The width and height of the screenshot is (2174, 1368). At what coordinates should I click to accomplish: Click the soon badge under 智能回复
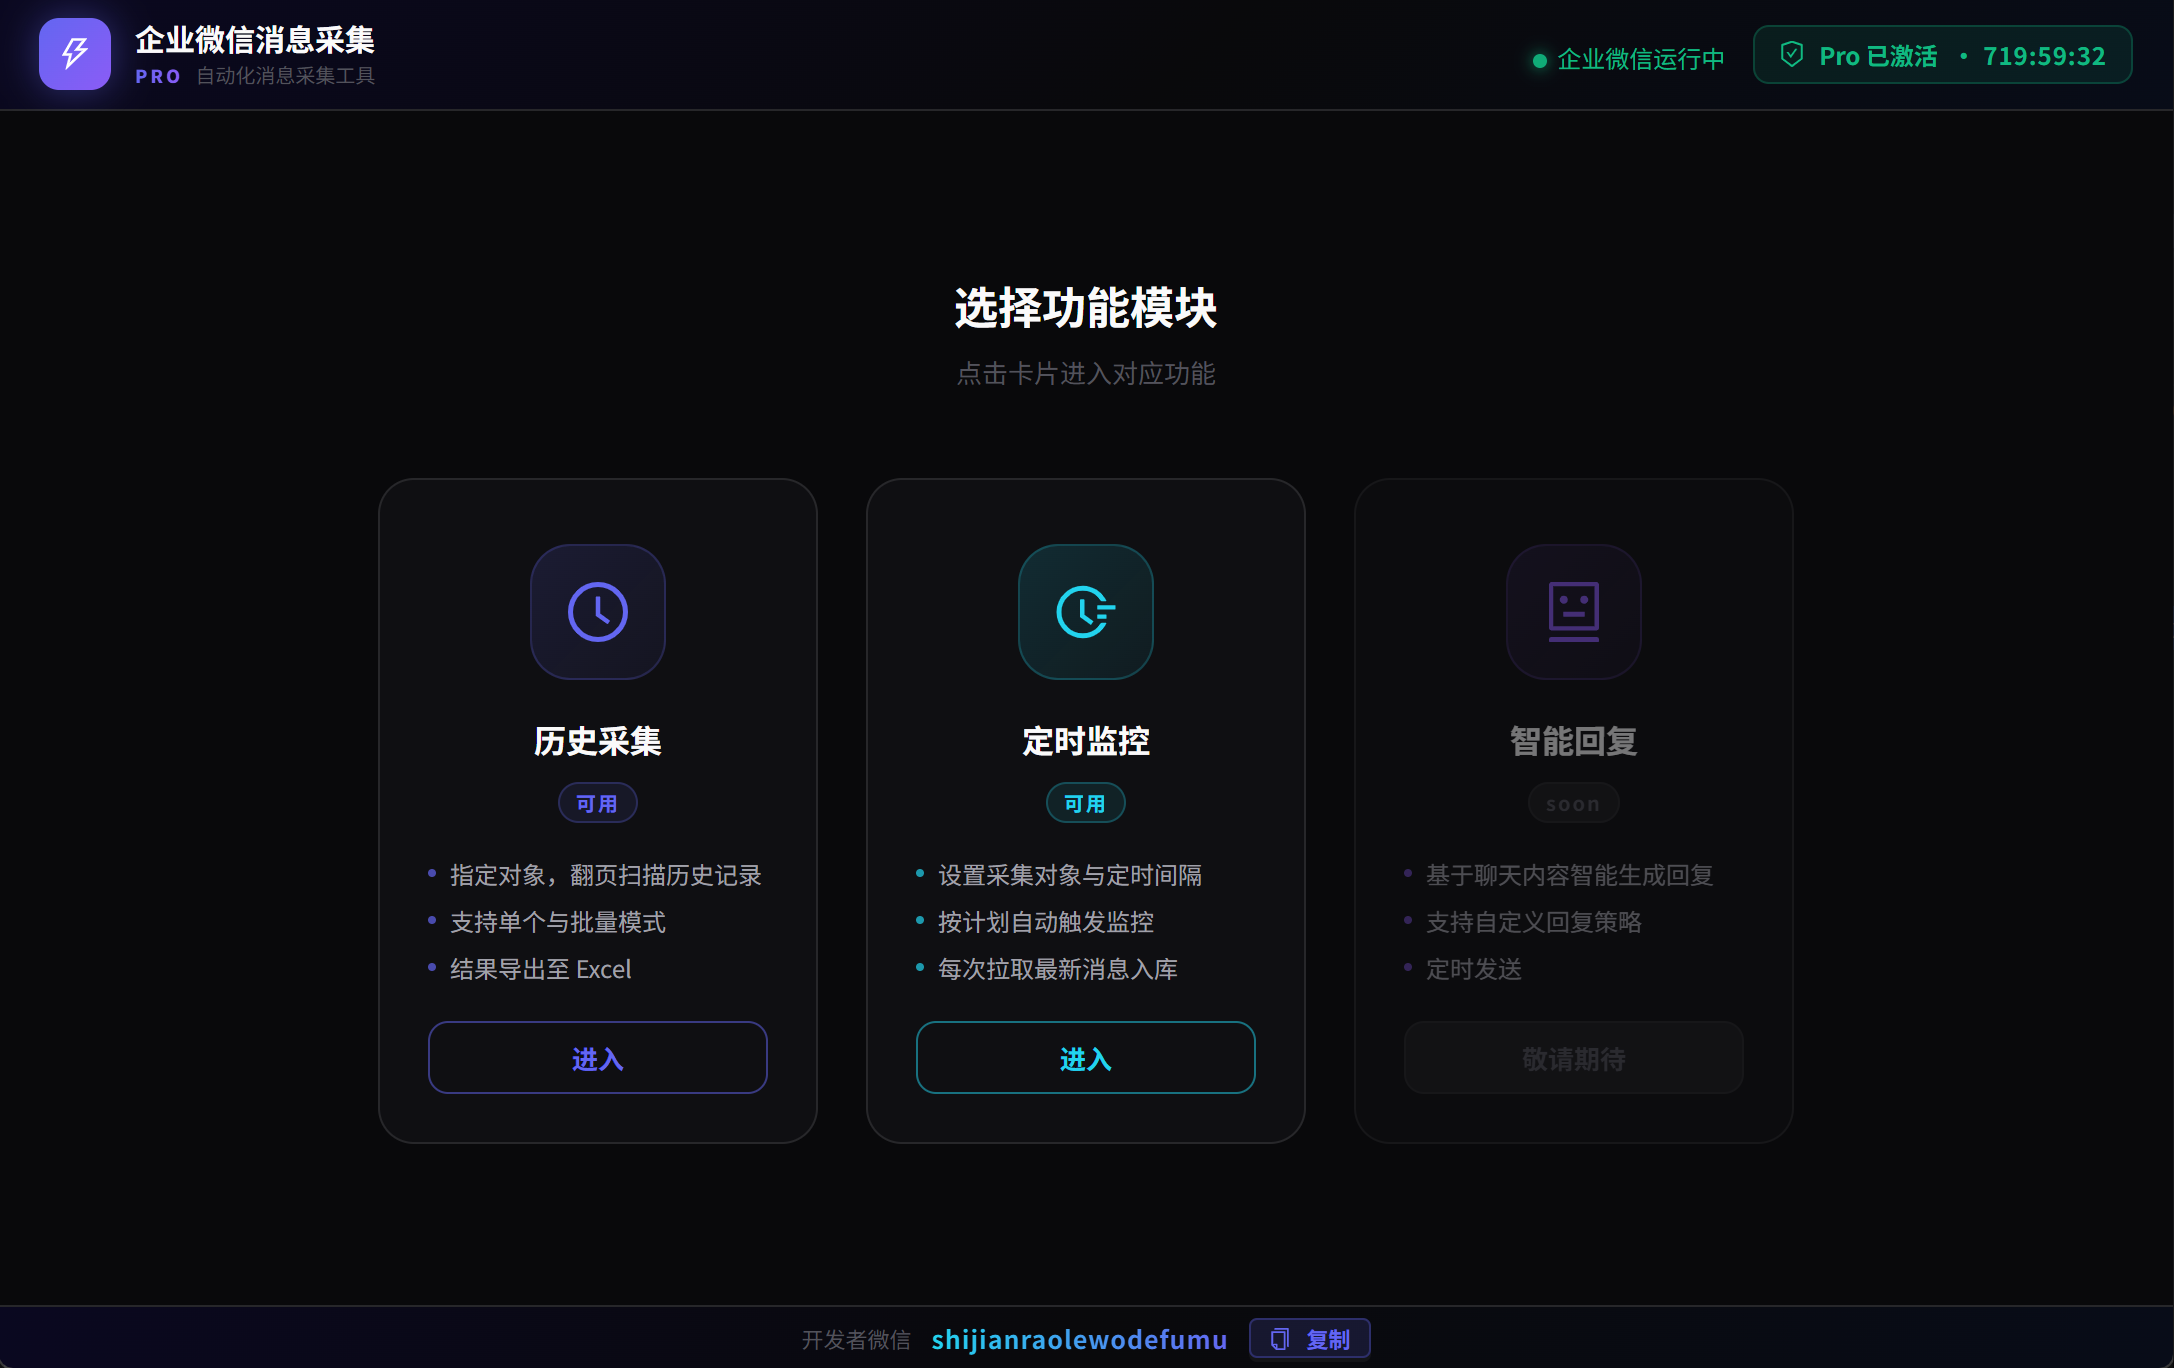(1574, 803)
